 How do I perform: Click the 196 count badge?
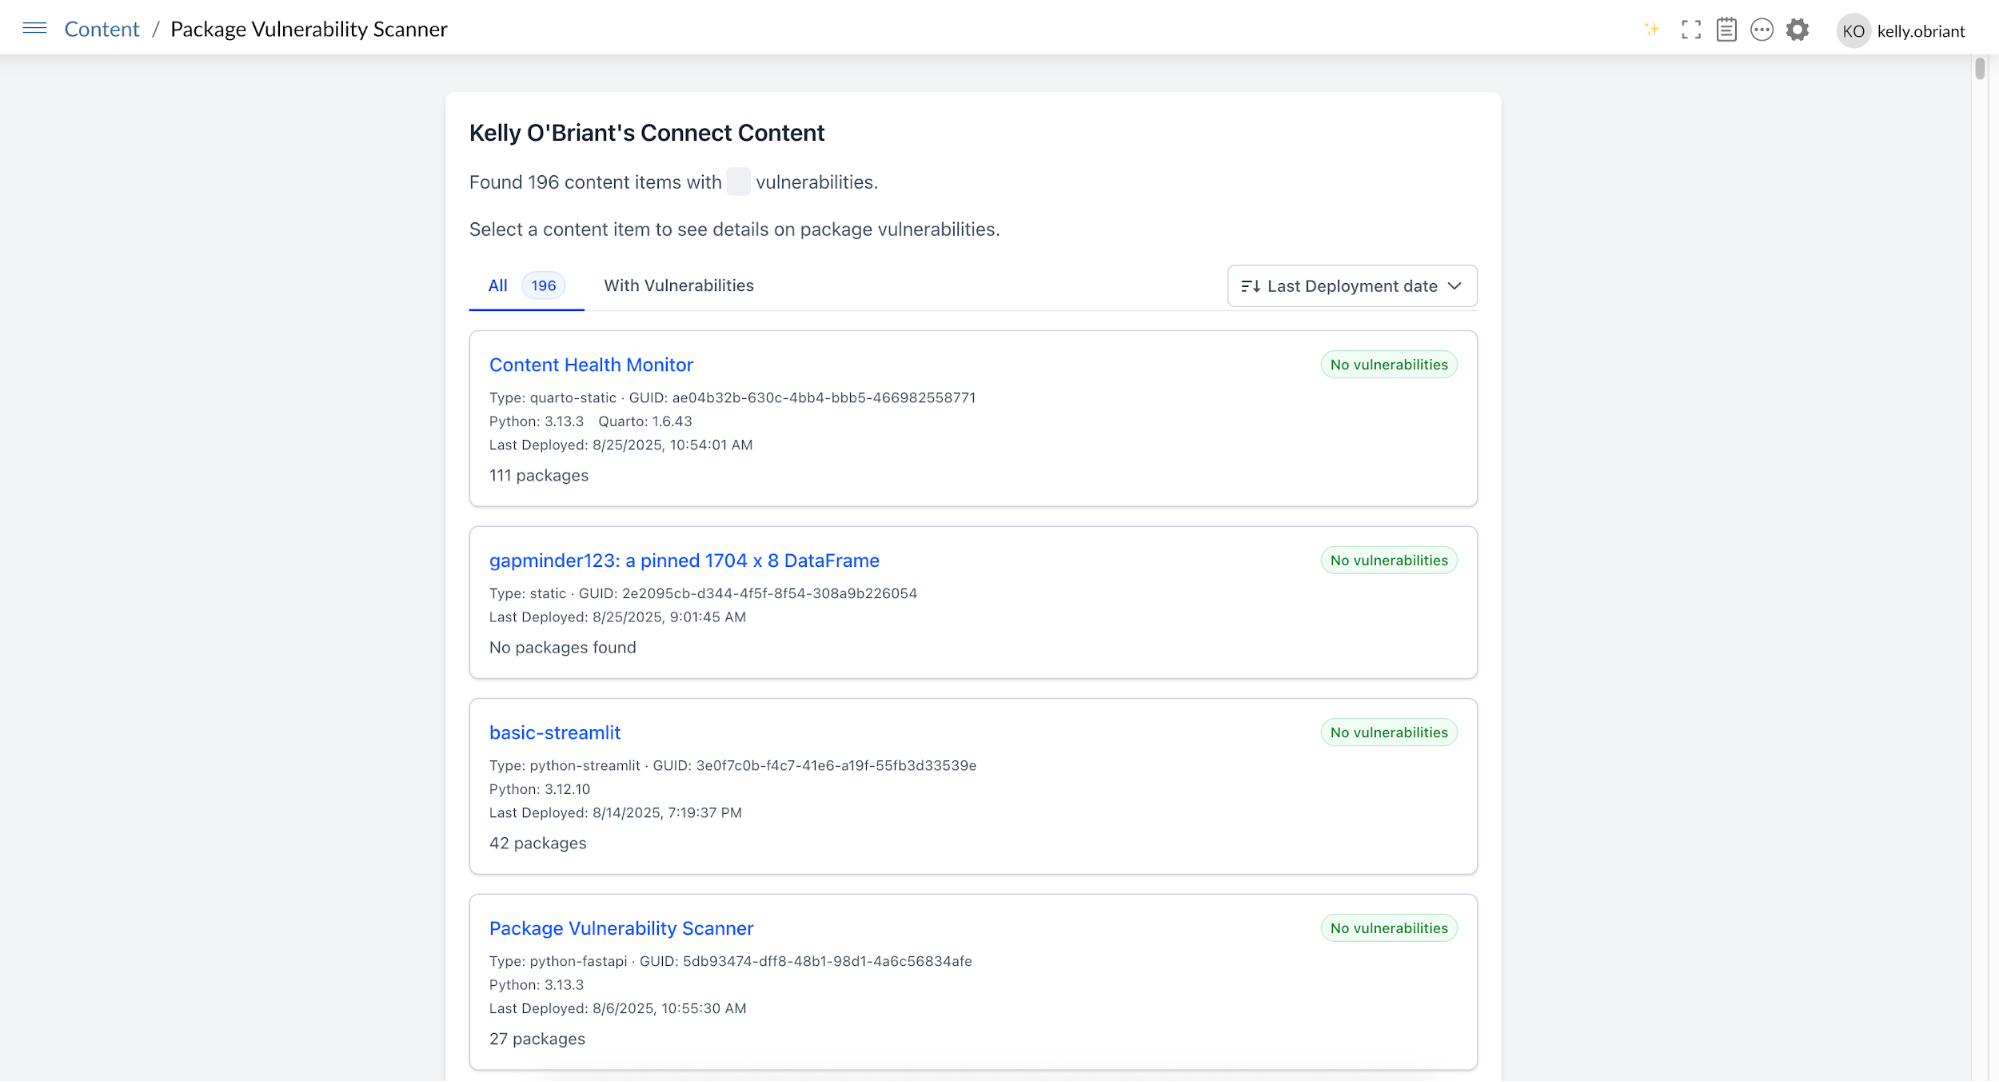pos(543,285)
